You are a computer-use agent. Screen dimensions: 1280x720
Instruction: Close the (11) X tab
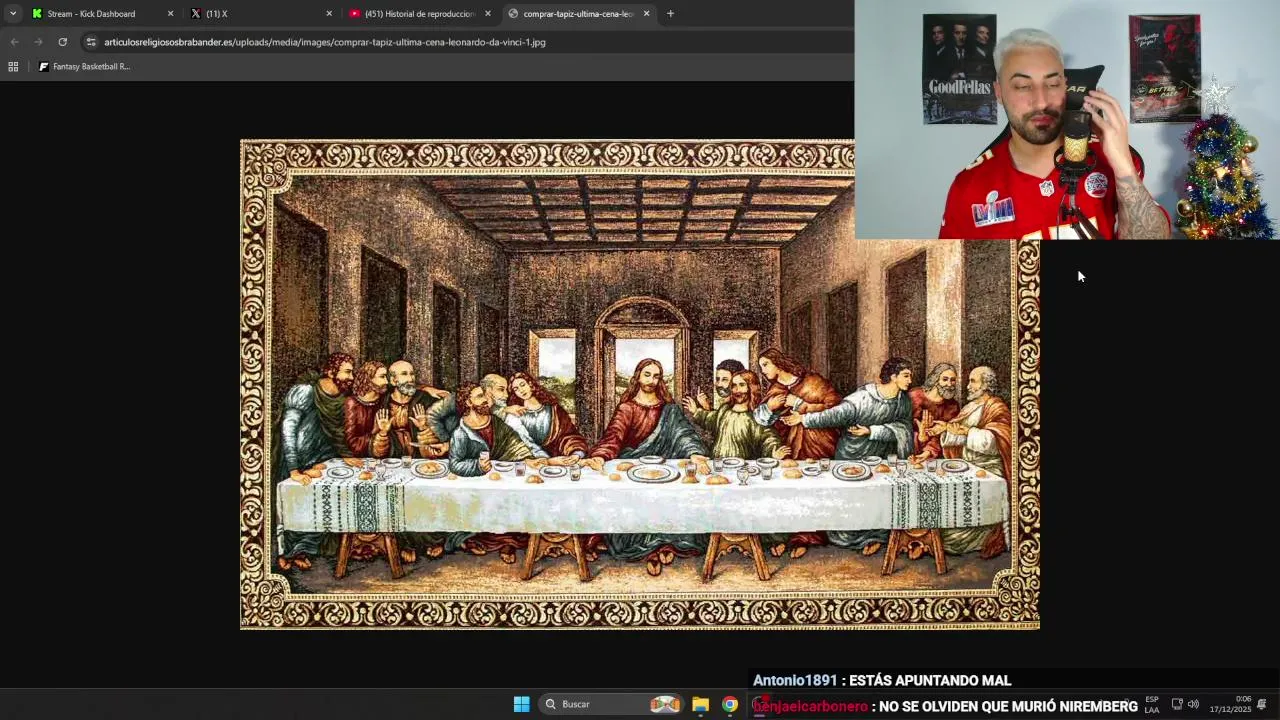click(329, 14)
